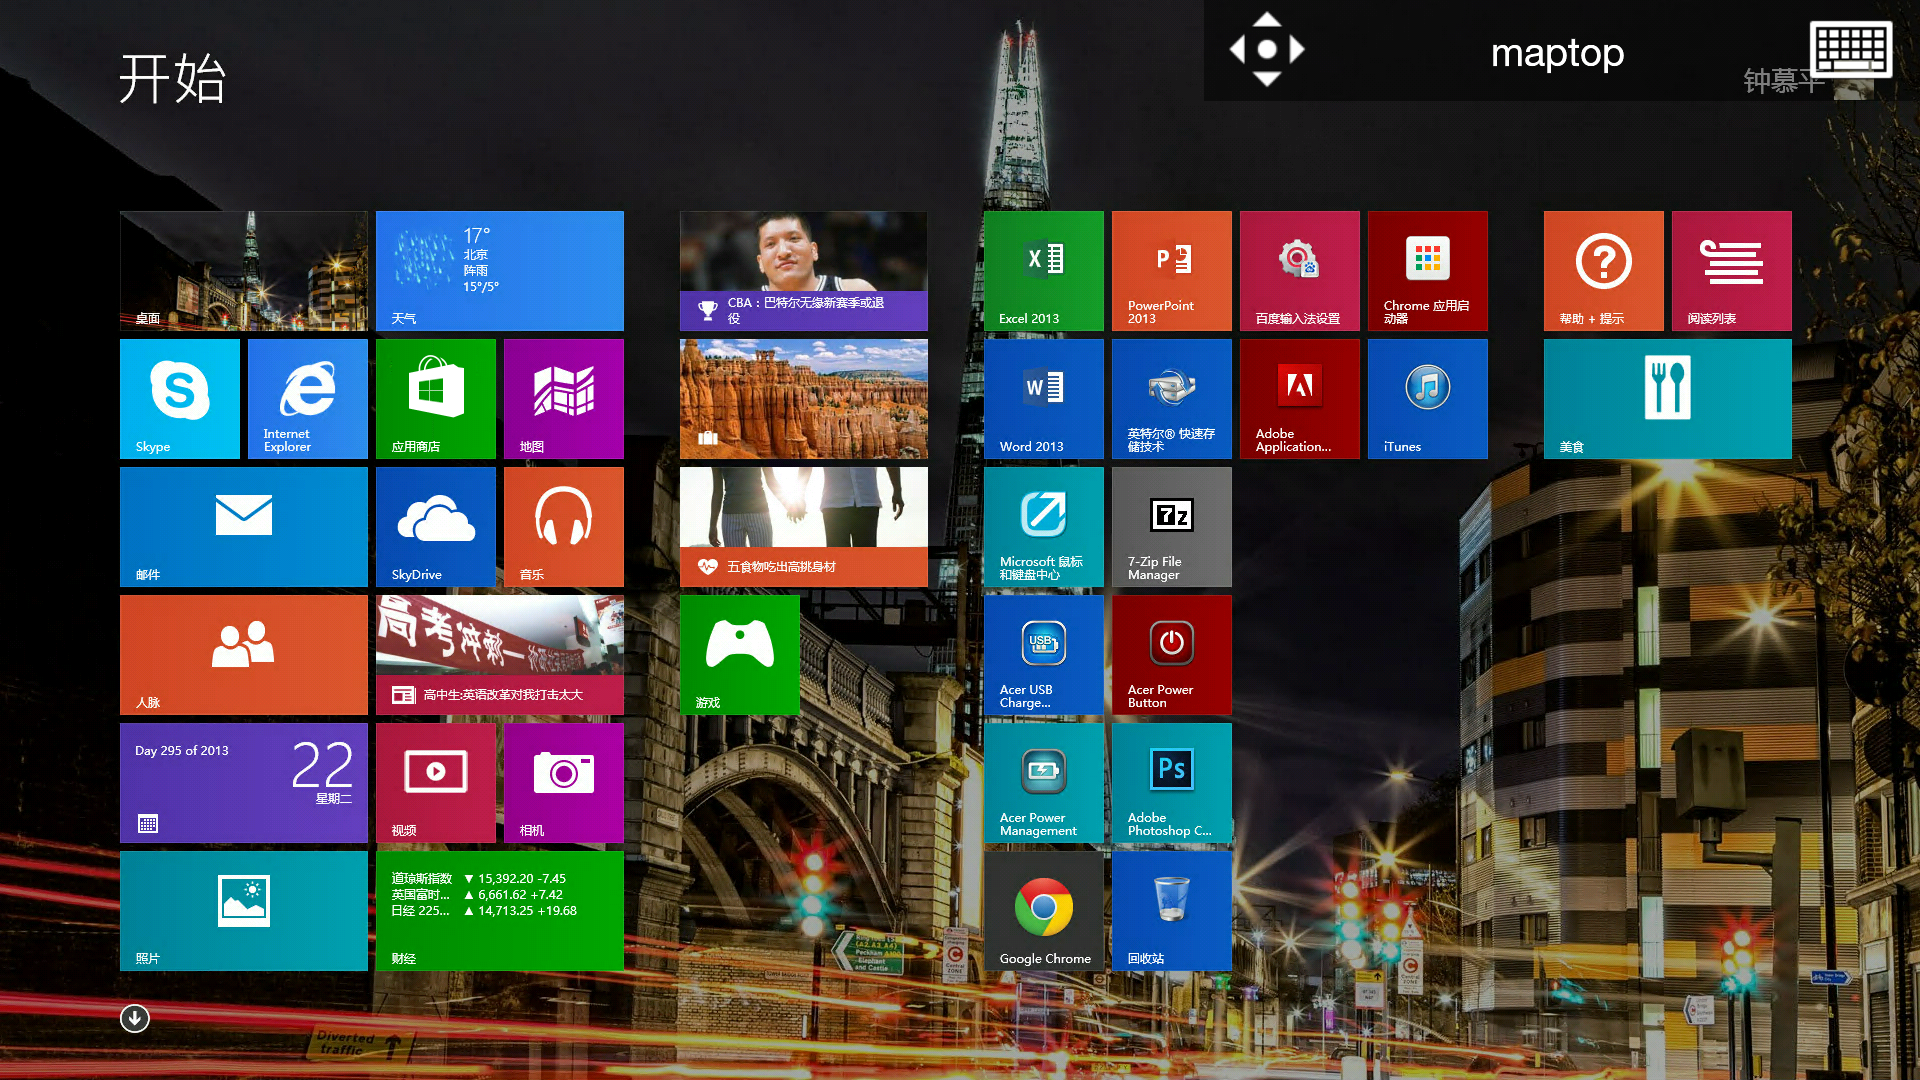Open the SkyDrive tile
Screen dimensions: 1920x1080
coord(436,527)
